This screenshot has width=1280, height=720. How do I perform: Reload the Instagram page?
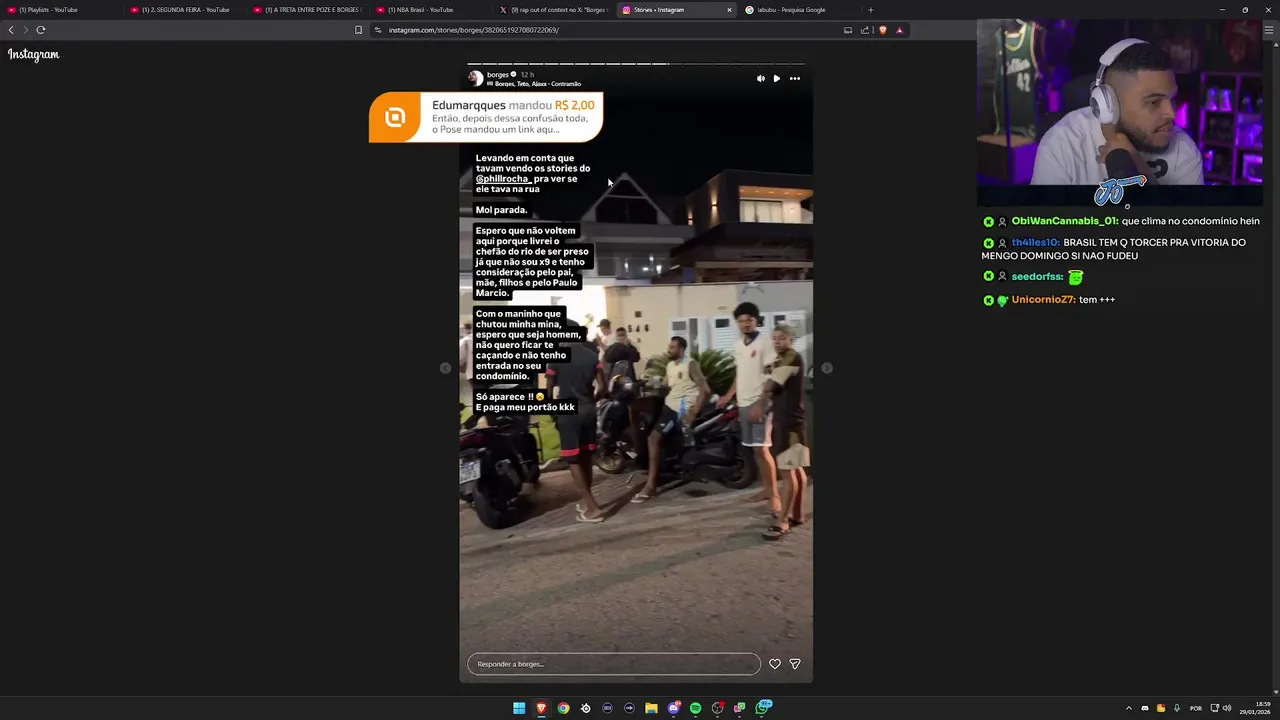click(41, 30)
